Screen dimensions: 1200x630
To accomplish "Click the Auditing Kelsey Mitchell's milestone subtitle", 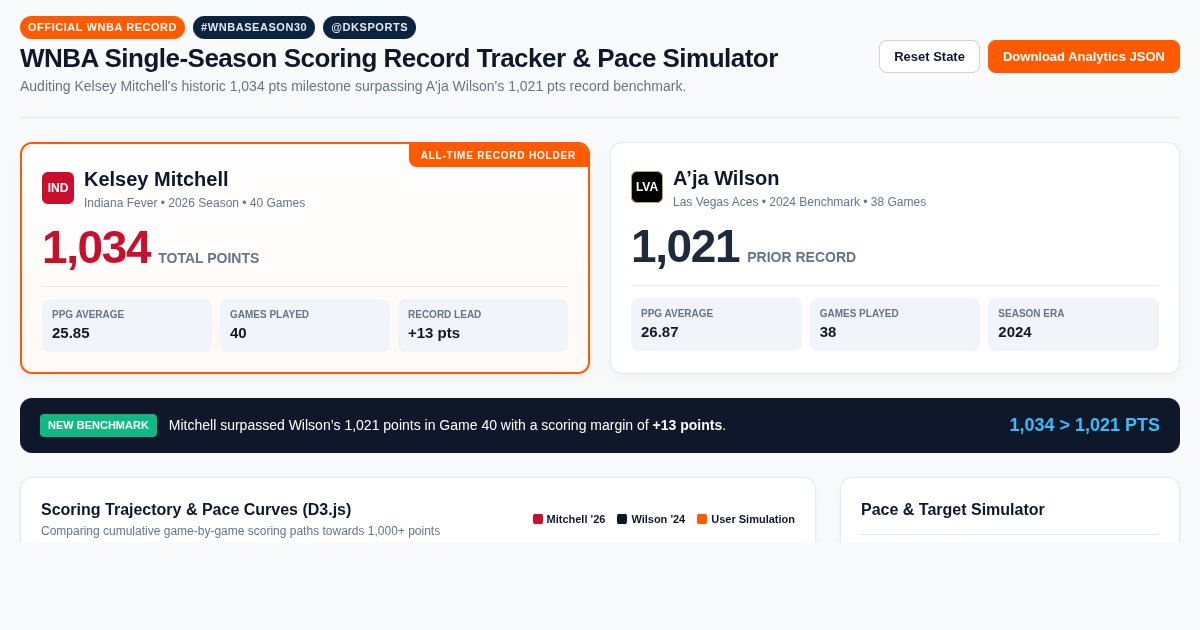I will pyautogui.click(x=353, y=86).
